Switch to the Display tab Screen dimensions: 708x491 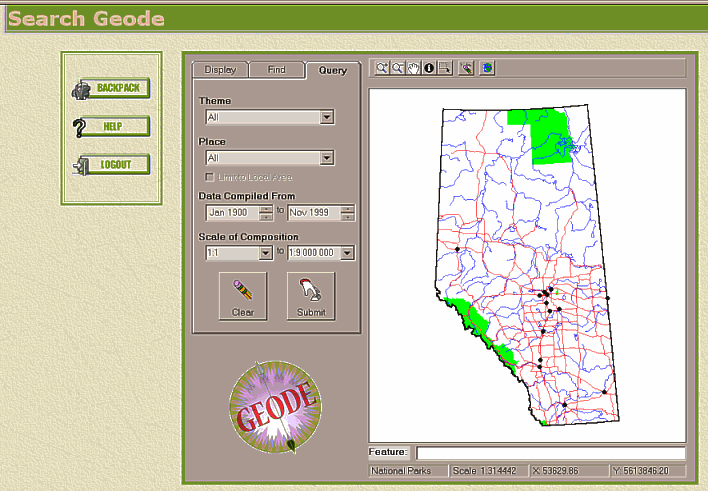pos(220,70)
